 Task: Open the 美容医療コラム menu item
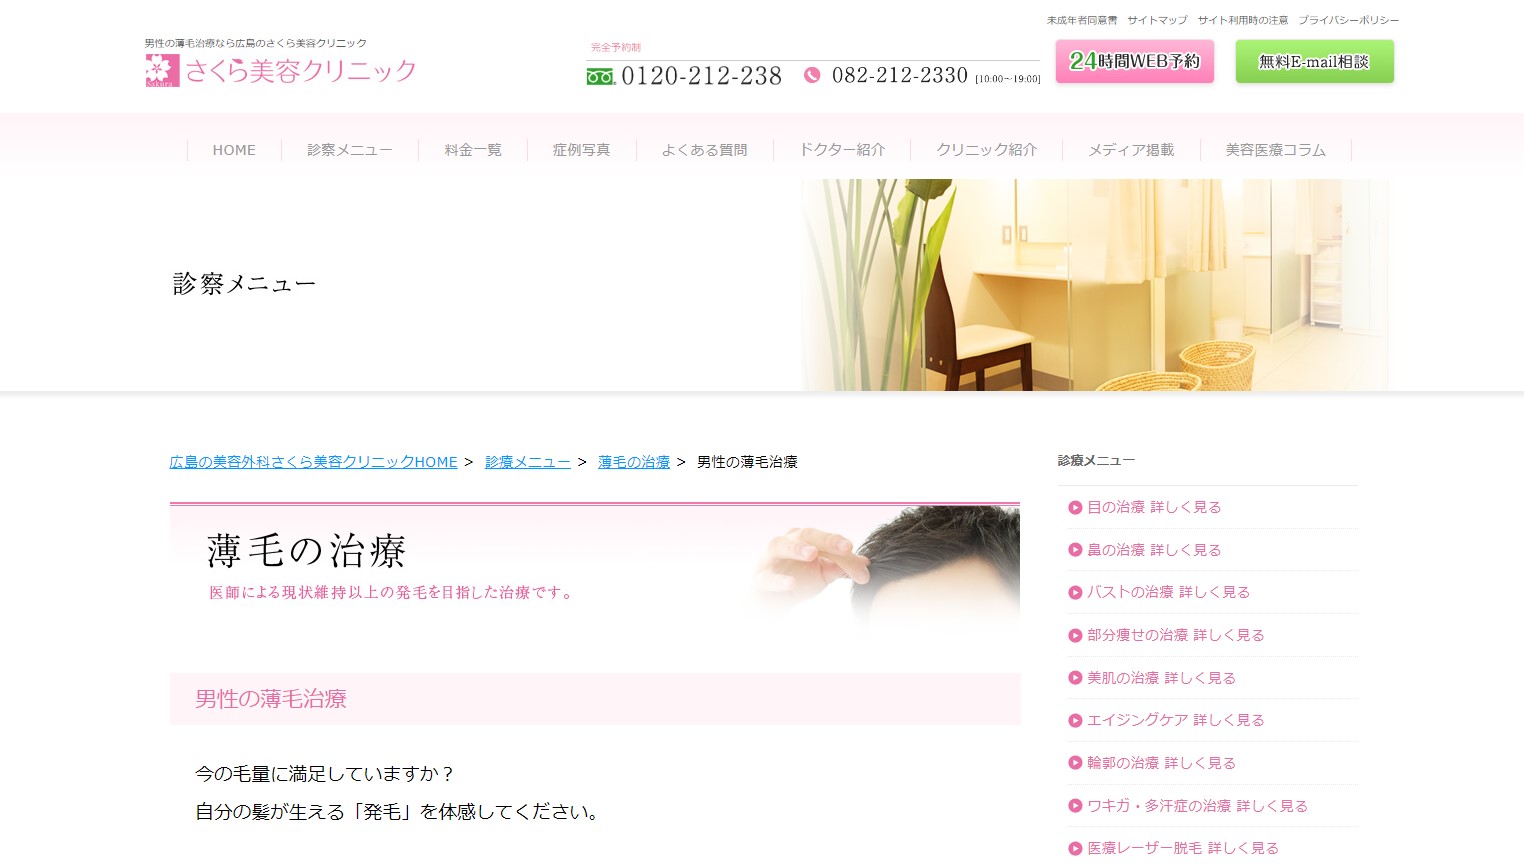1275,150
